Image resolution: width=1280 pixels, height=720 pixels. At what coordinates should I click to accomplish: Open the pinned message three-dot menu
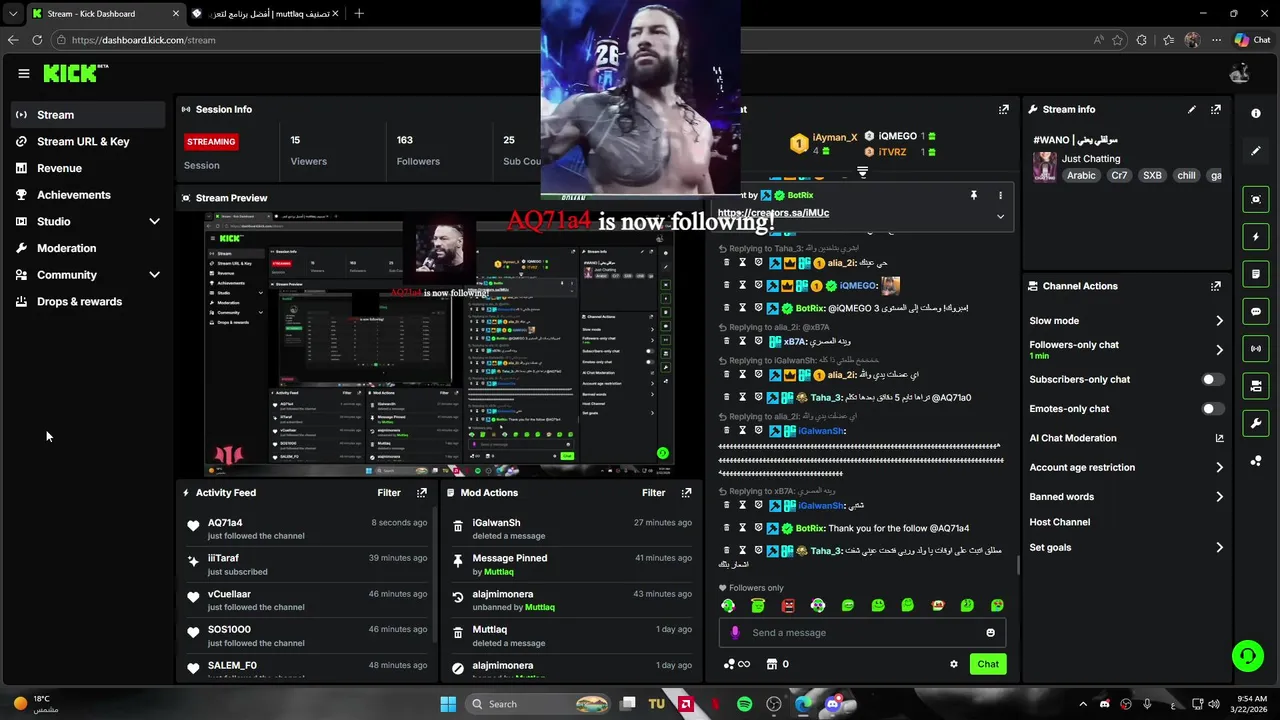pyautogui.click(x=1000, y=195)
